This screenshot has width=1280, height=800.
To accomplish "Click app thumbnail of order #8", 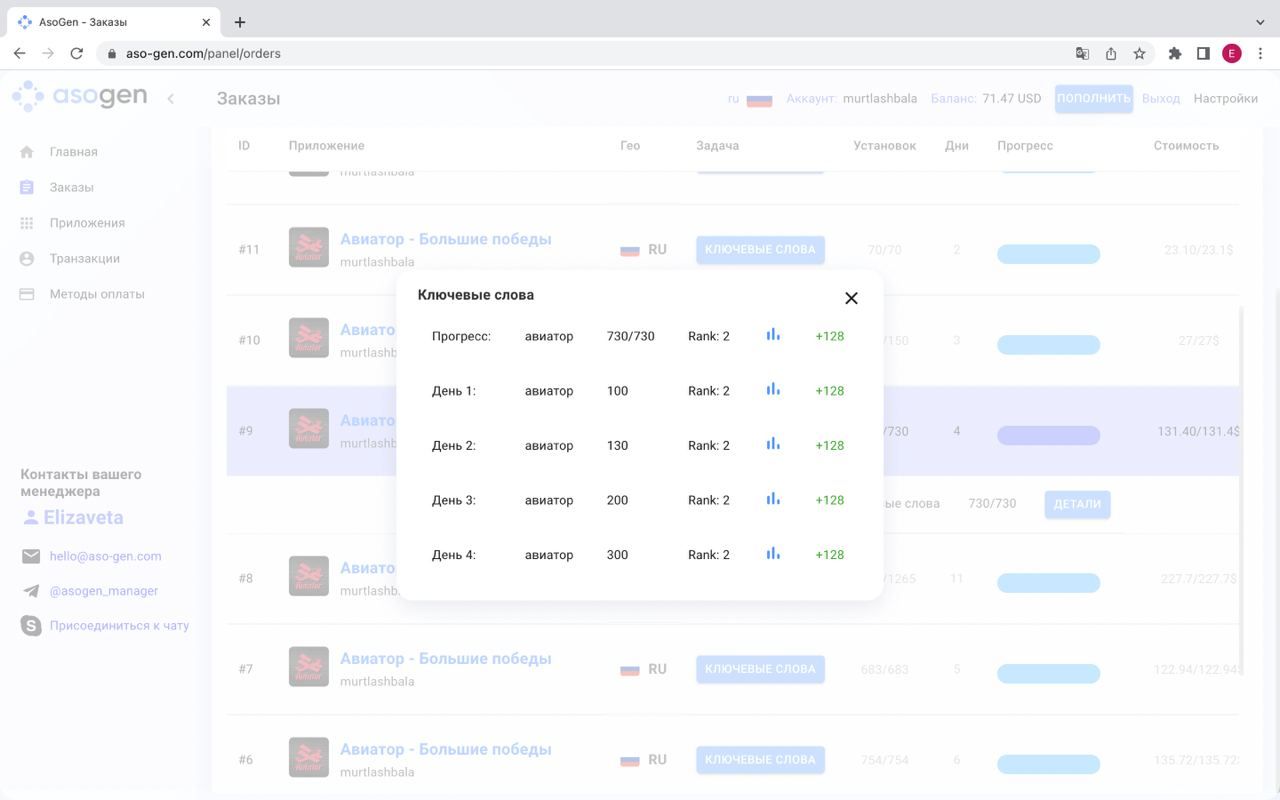I will coord(309,576).
